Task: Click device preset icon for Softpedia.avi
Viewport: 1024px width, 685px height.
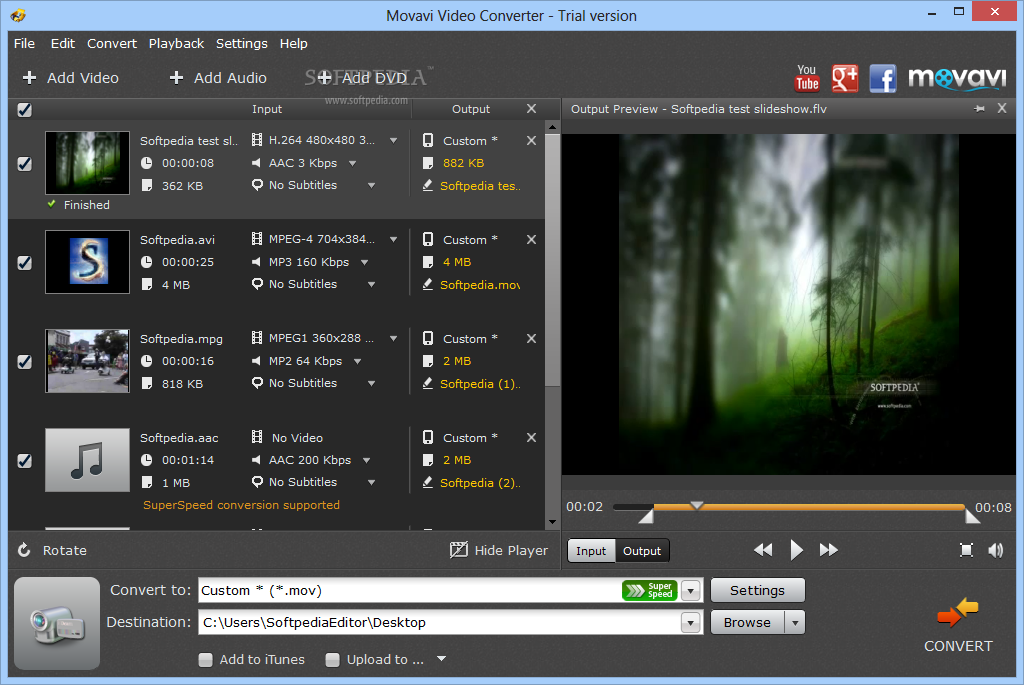Action: [x=428, y=239]
